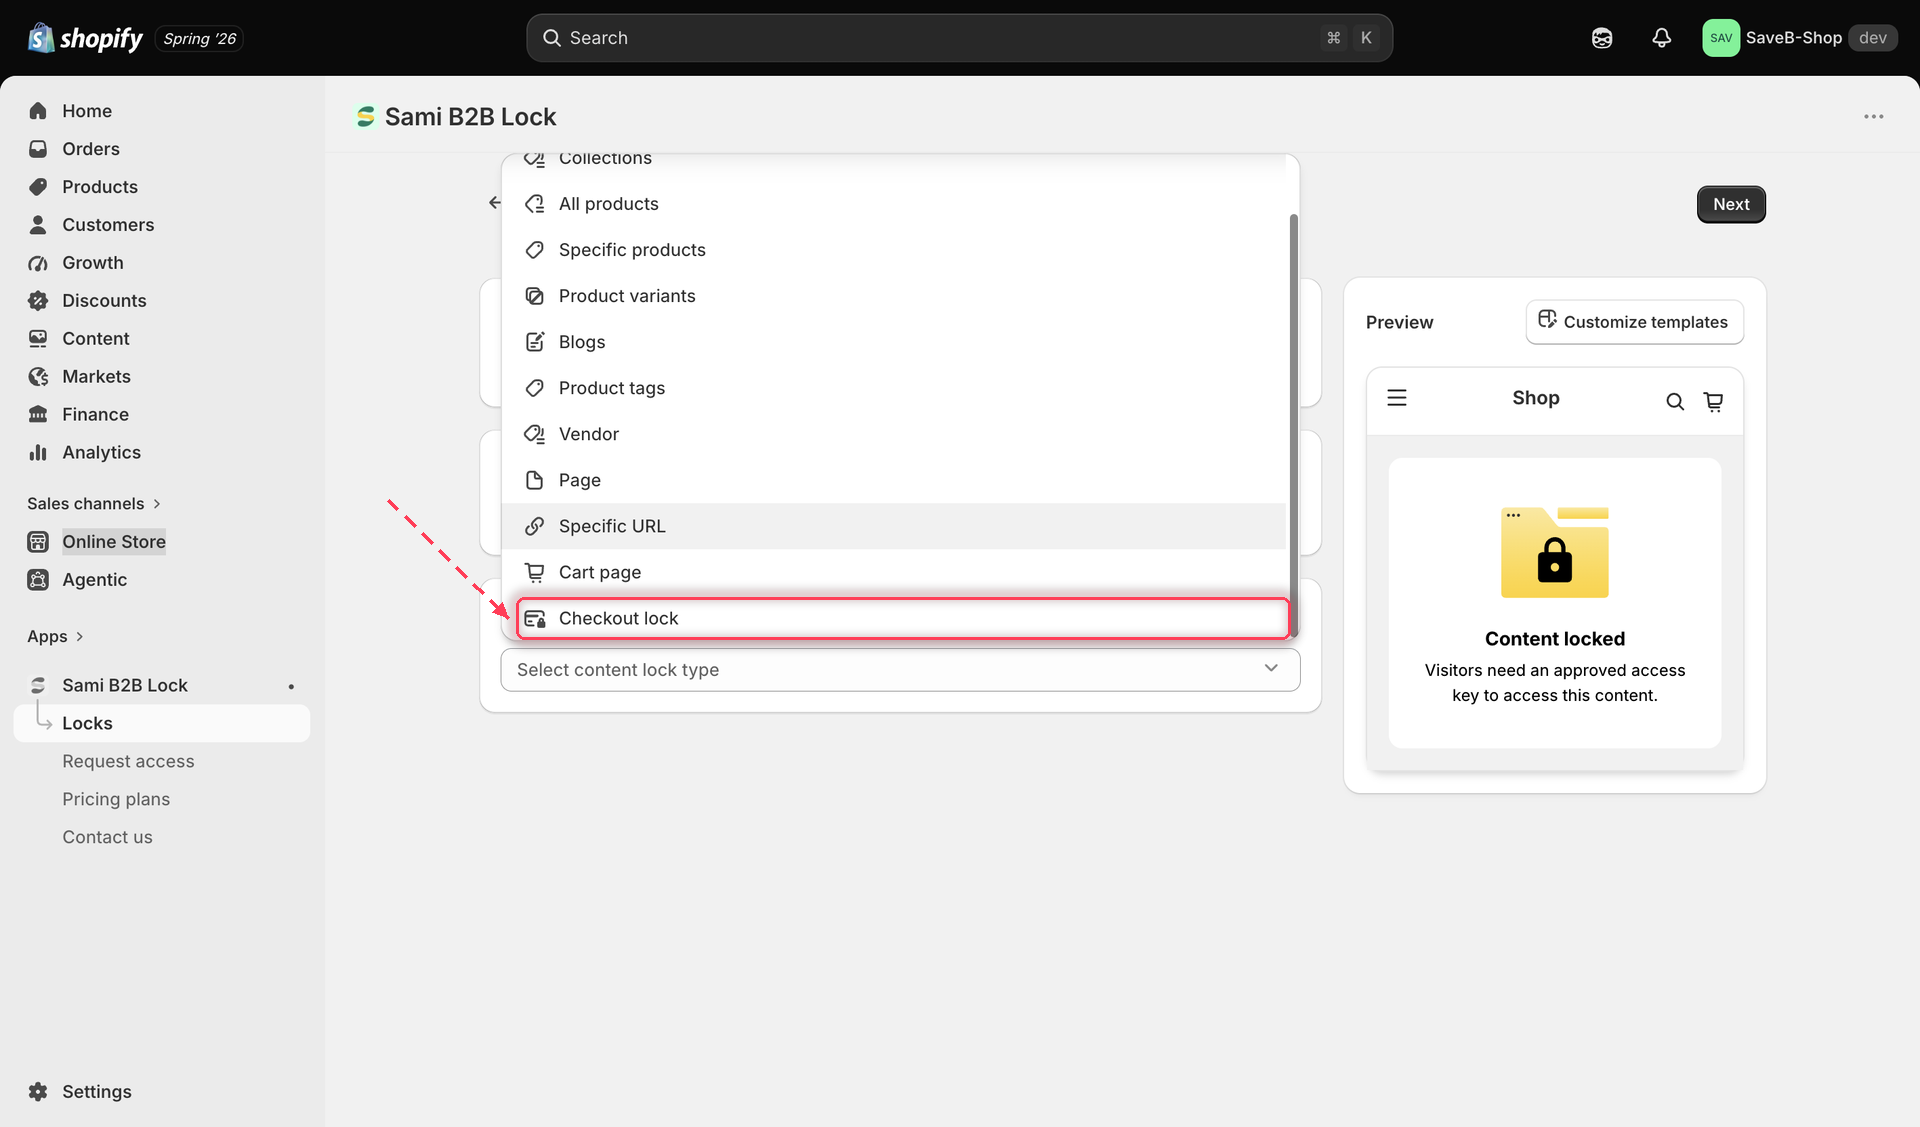Open the three-dot more actions menu
The width and height of the screenshot is (1920, 1127).
pyautogui.click(x=1873, y=117)
